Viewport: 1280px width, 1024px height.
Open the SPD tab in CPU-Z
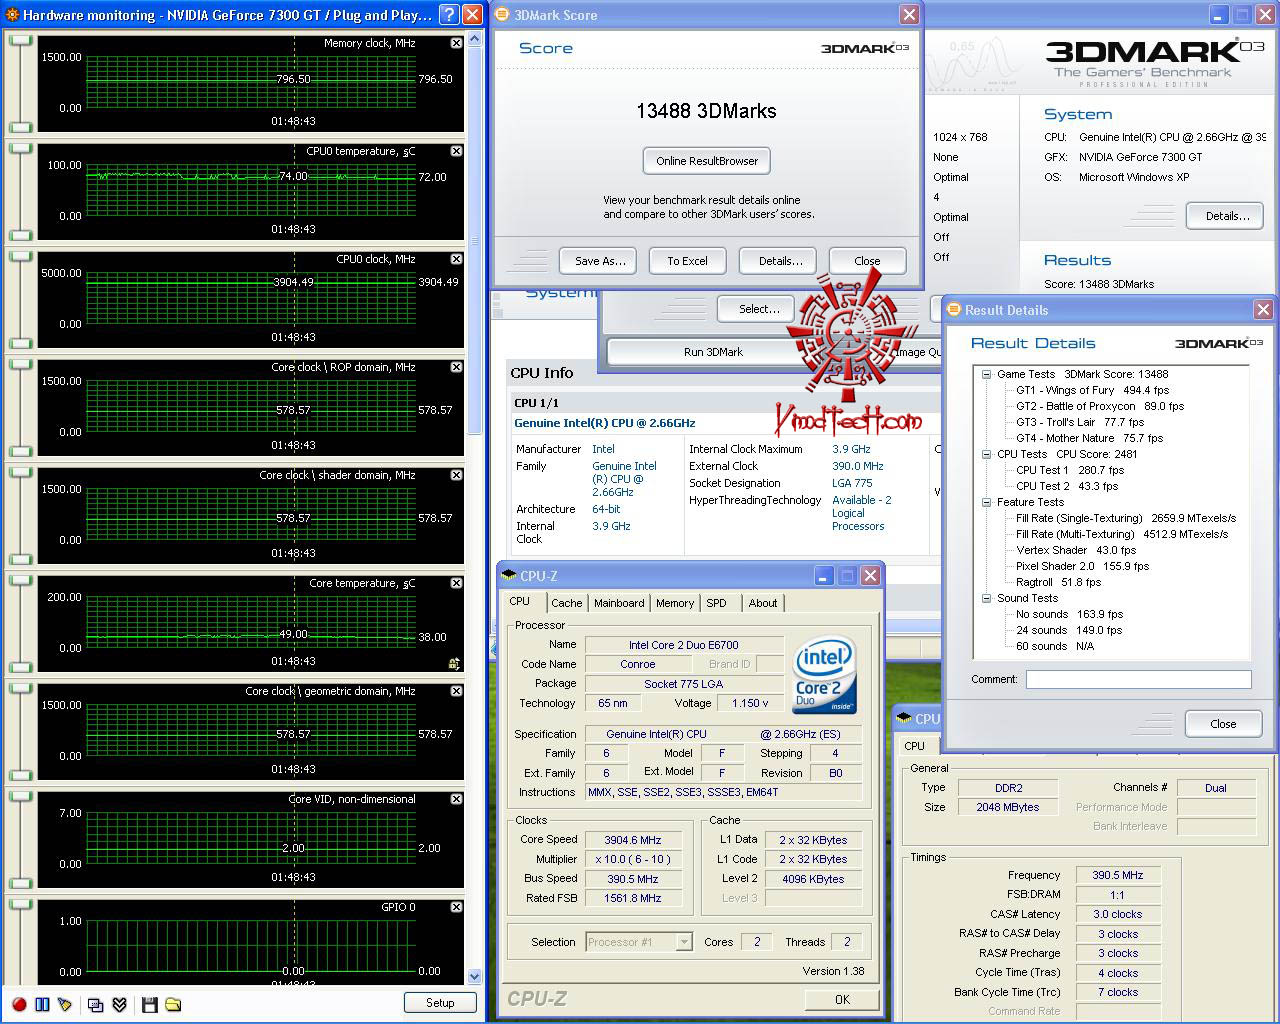[x=716, y=603]
